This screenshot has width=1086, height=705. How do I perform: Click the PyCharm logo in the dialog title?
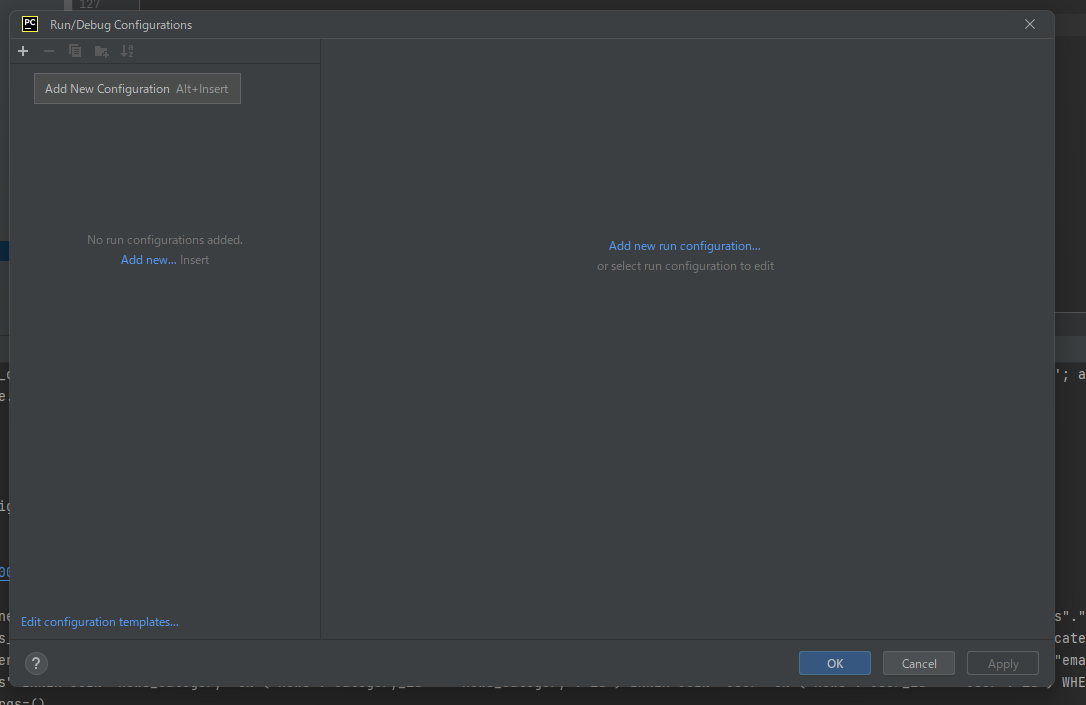pos(30,24)
